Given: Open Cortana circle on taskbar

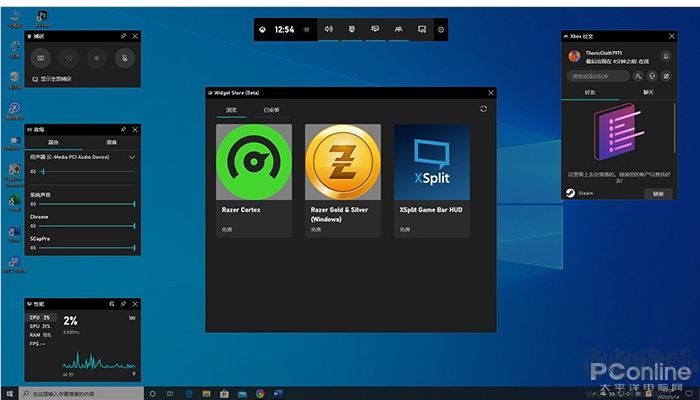Looking at the screenshot, I should 153,394.
